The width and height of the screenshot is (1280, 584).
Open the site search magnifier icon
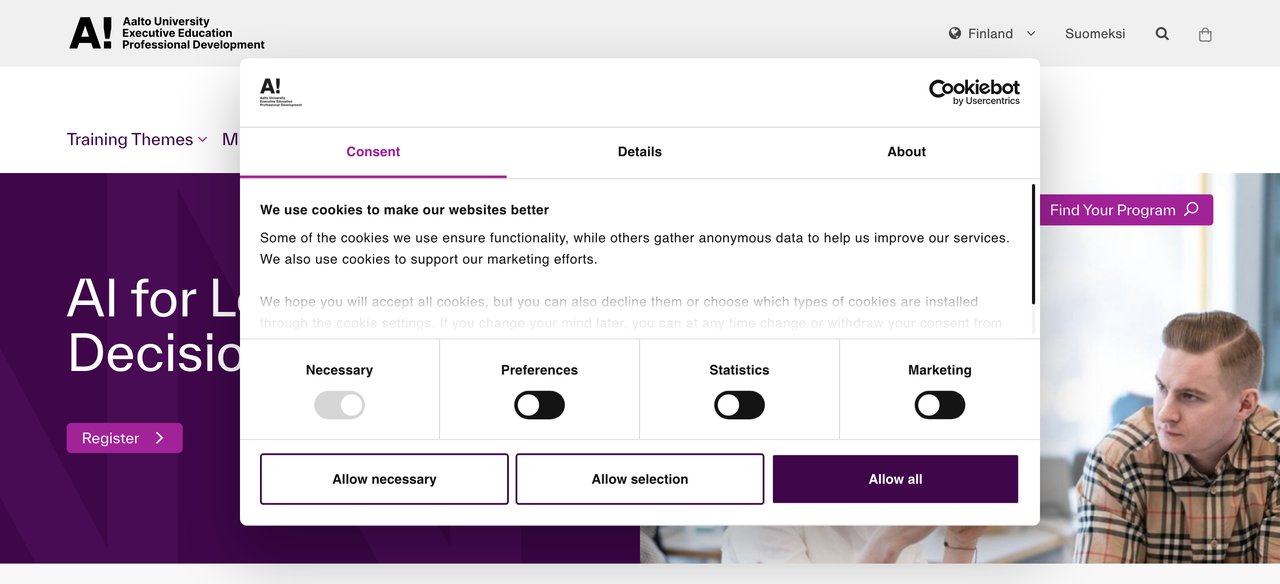[x=1162, y=33]
